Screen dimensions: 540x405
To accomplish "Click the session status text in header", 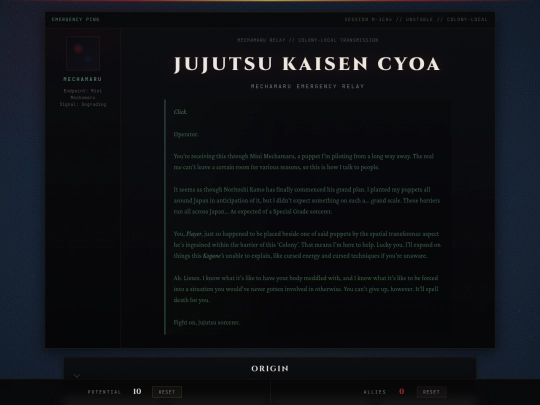I will (416, 19).
